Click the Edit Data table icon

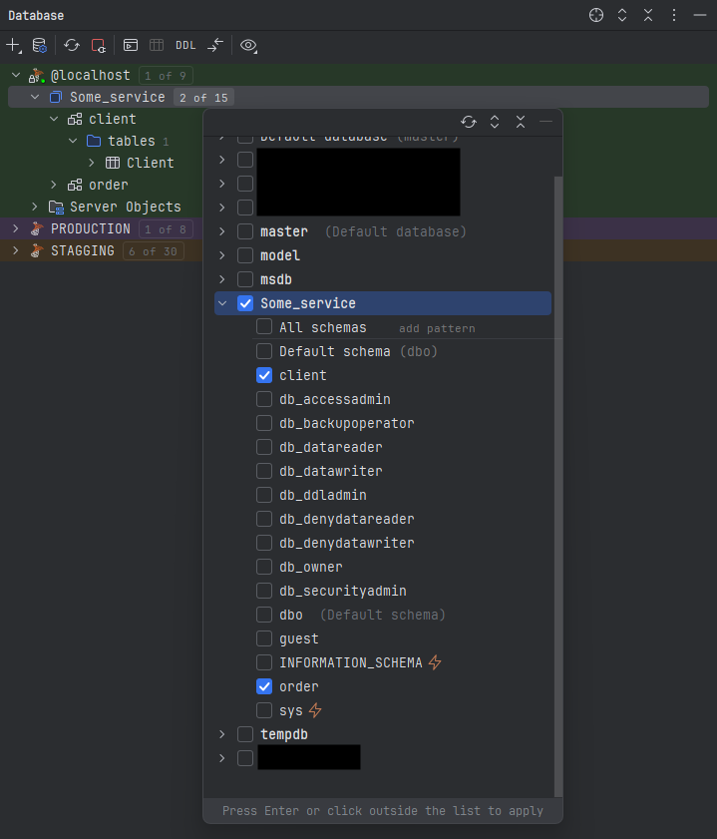[156, 45]
